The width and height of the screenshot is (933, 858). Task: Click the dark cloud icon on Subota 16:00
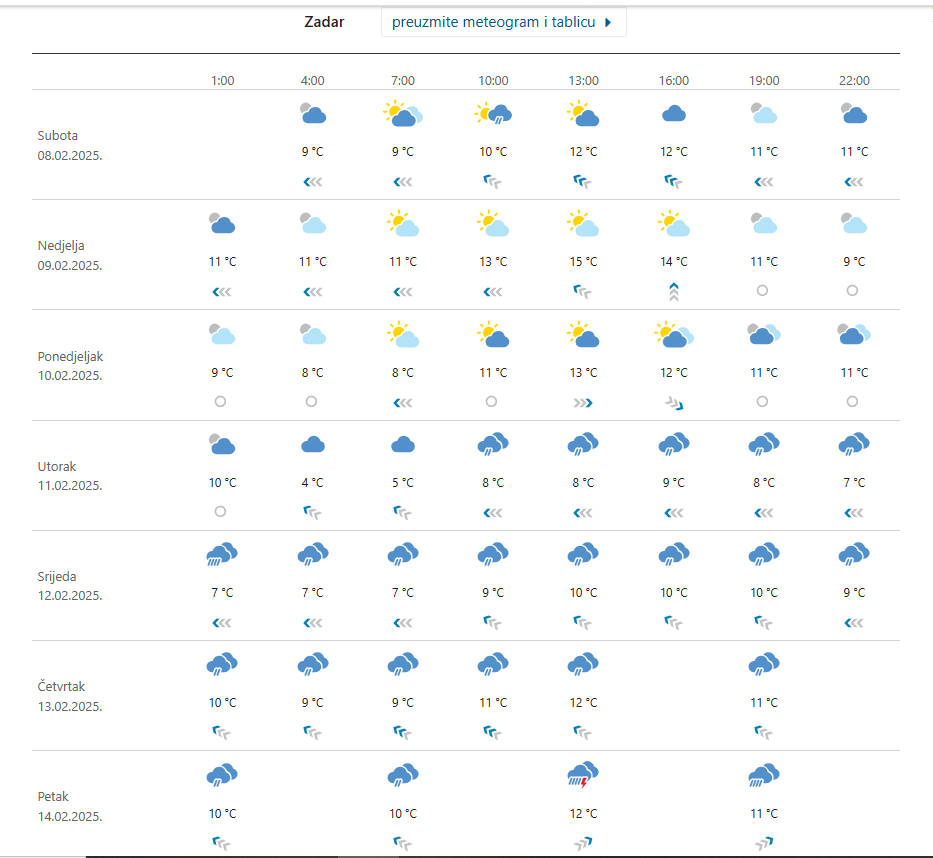coord(674,114)
